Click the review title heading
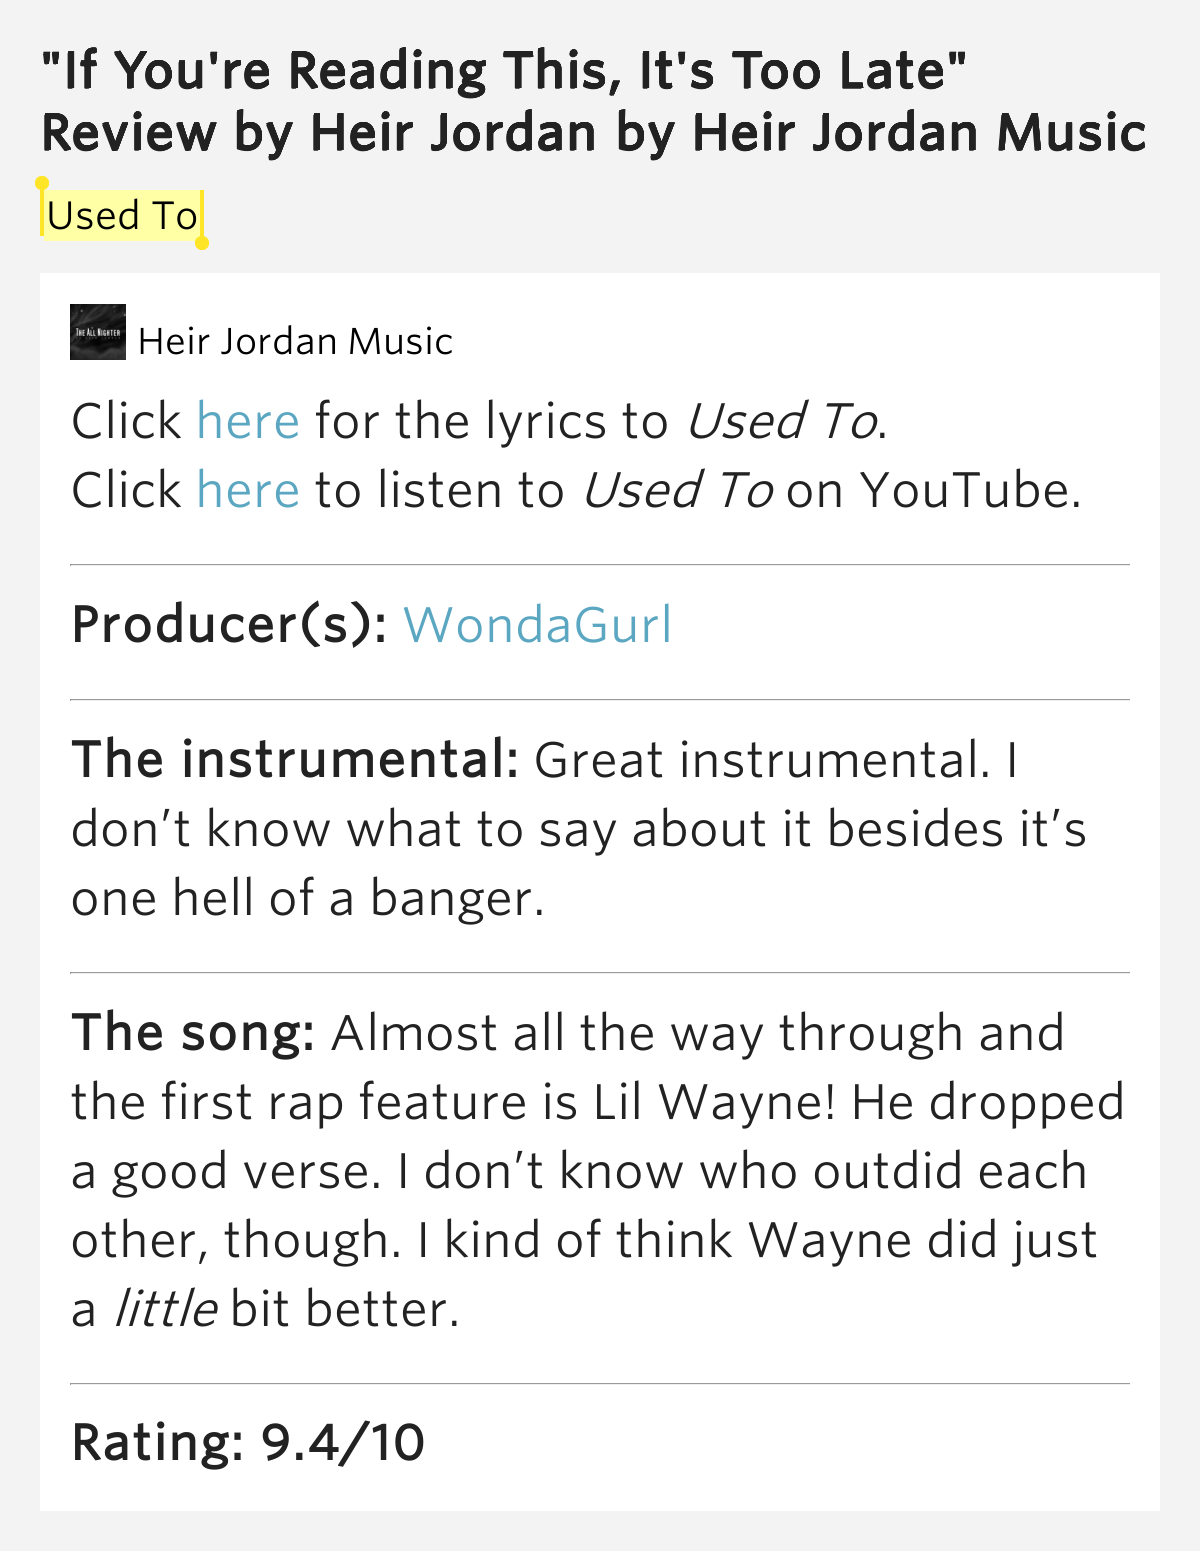The image size is (1200, 1551). point(594,101)
